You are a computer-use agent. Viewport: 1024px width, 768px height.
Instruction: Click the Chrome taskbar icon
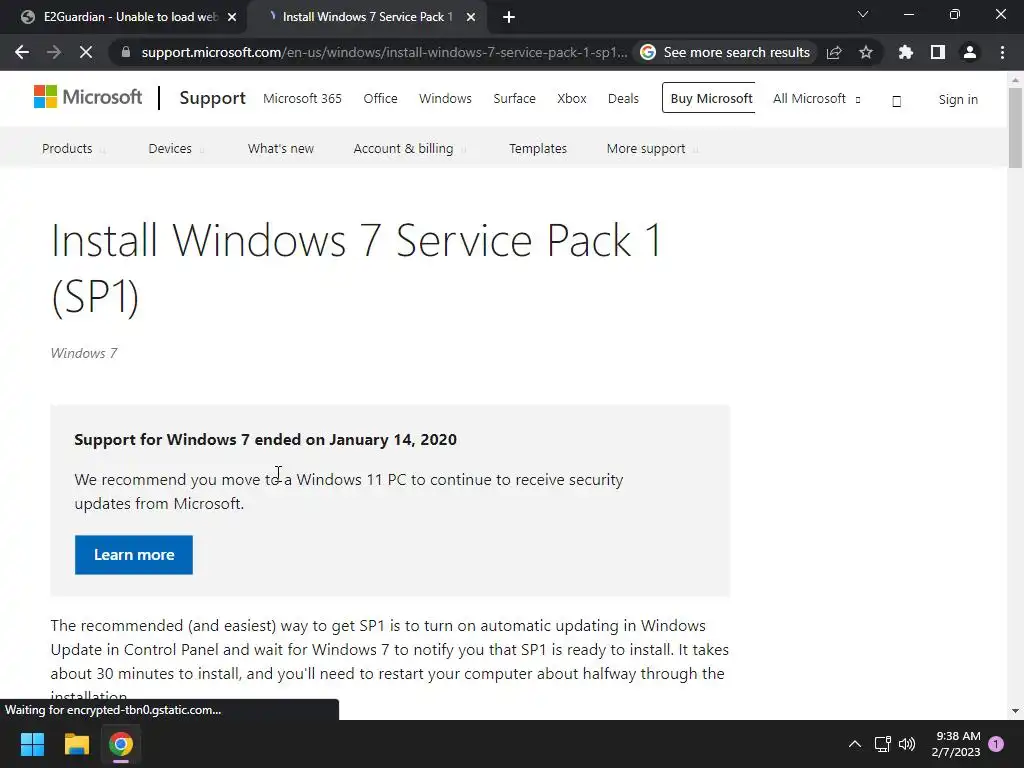click(x=121, y=744)
